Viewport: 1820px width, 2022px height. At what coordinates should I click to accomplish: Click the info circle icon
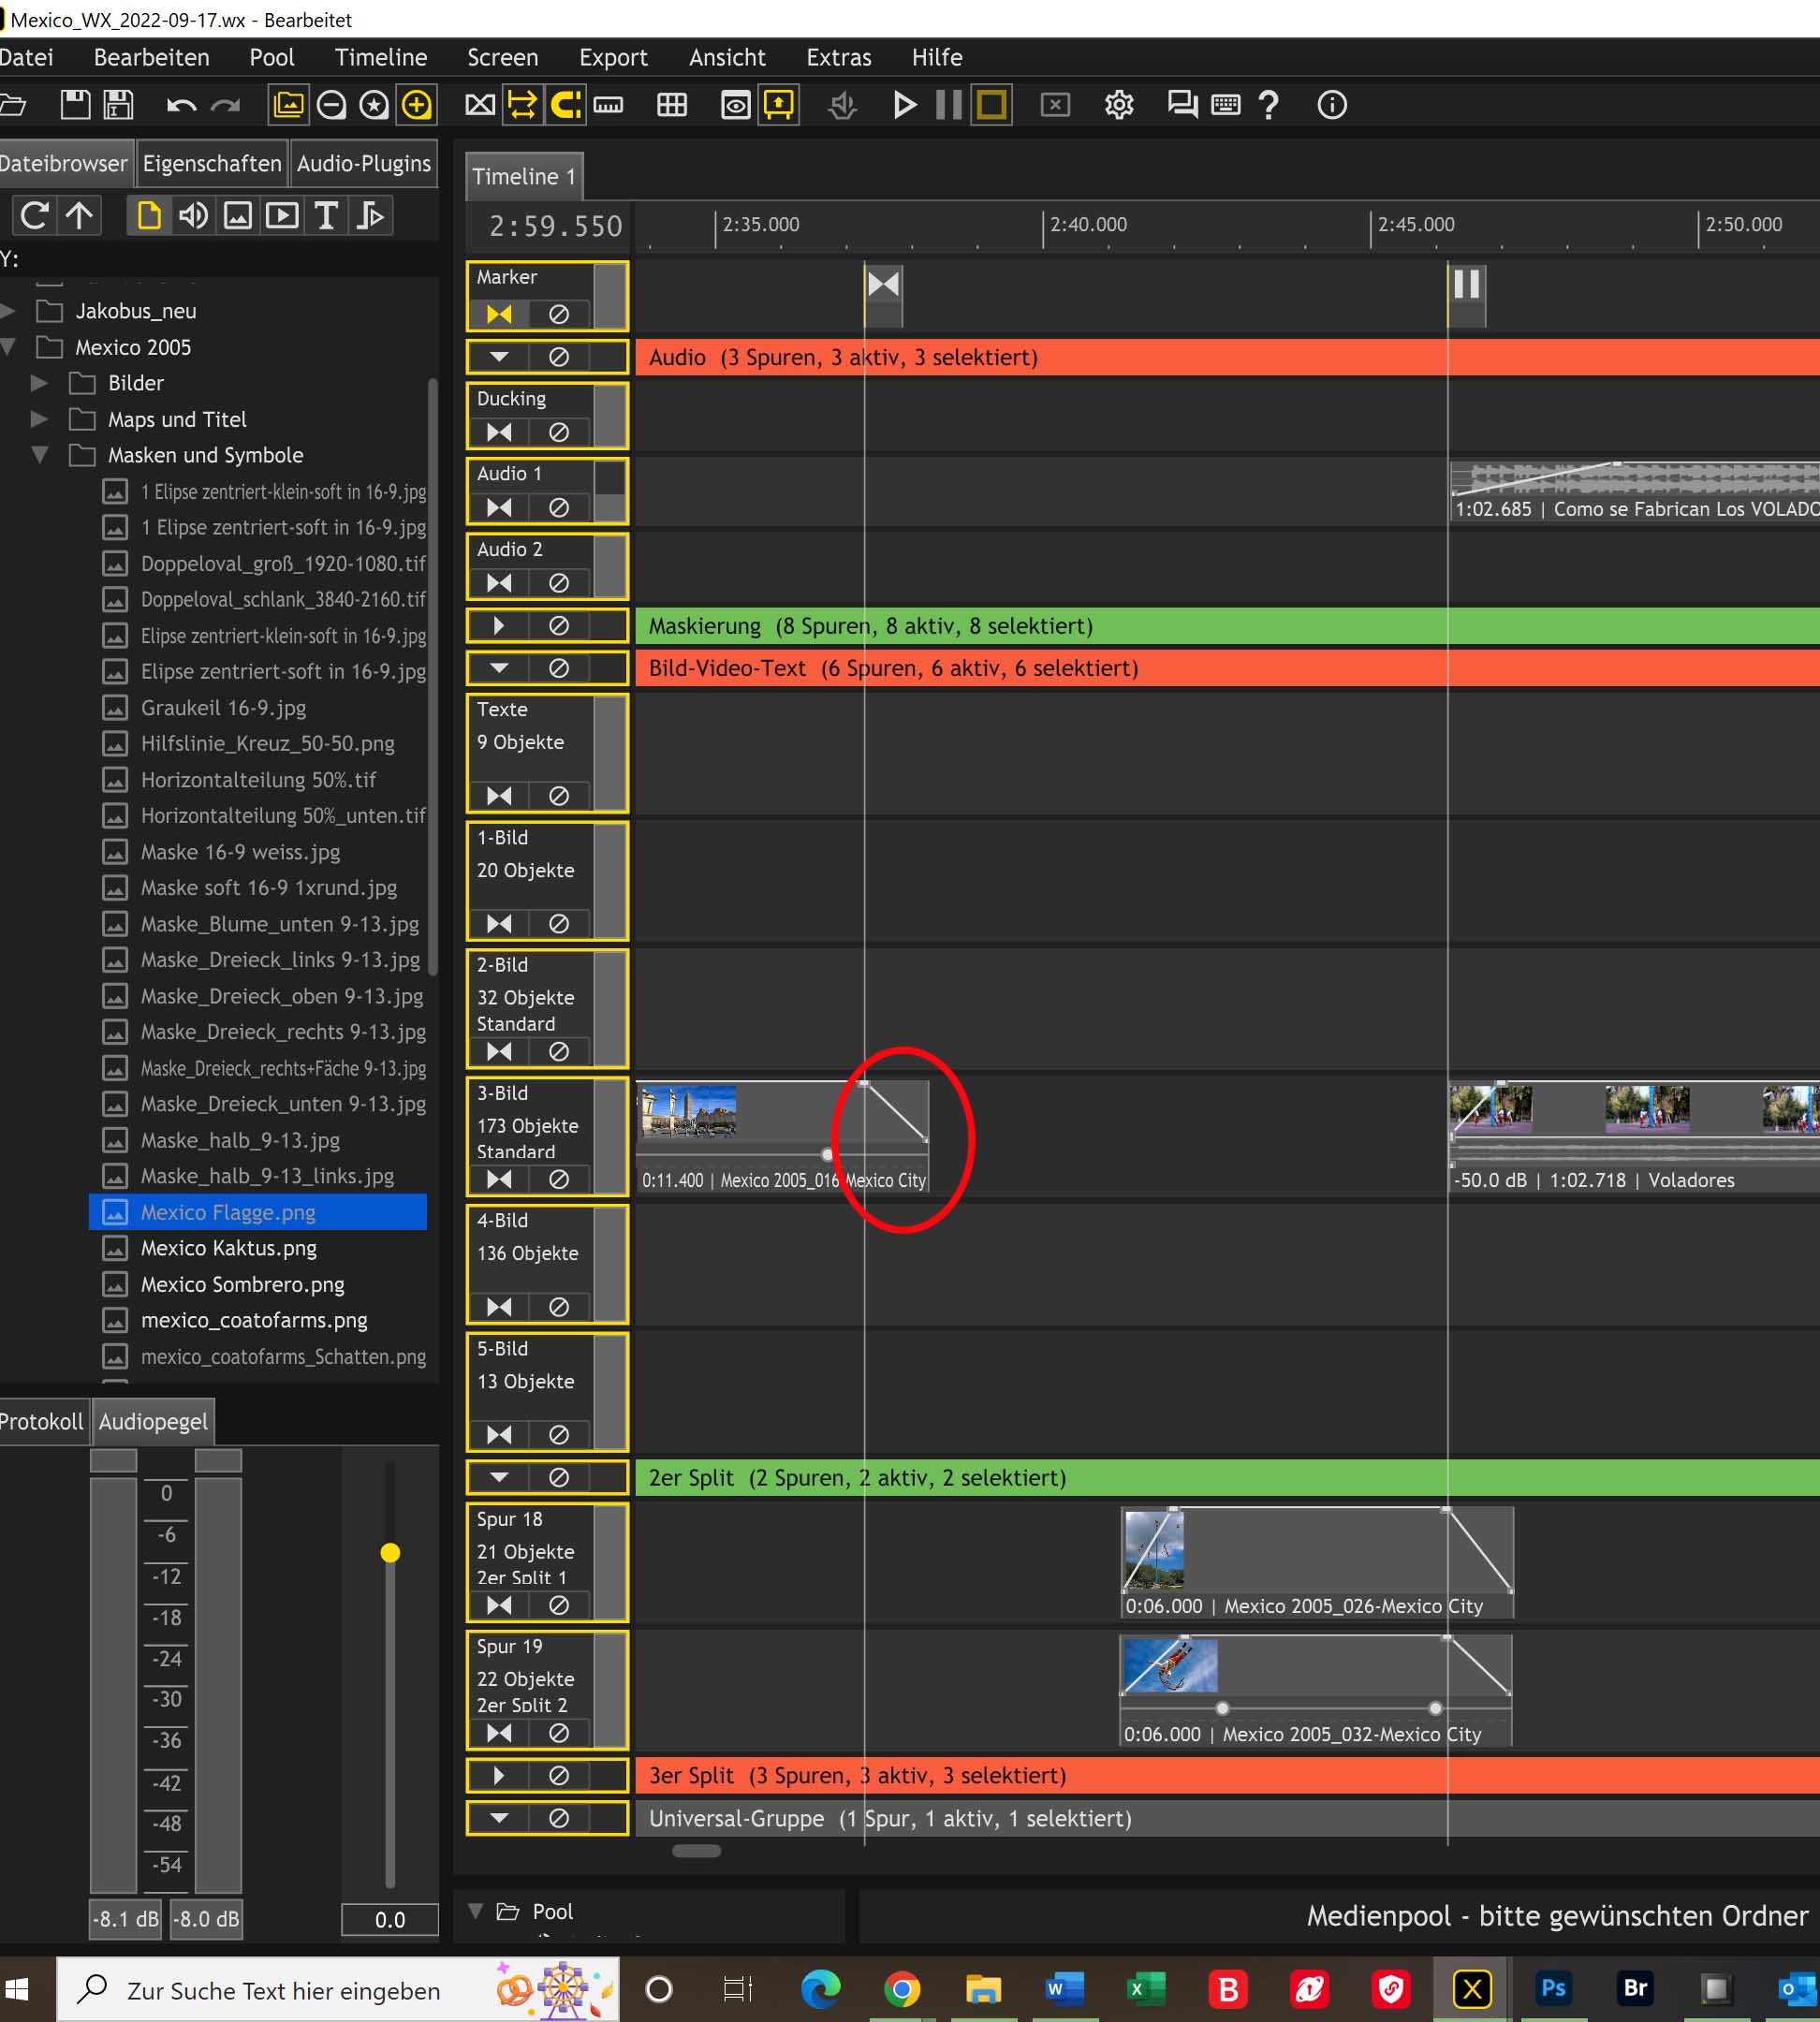1331,105
